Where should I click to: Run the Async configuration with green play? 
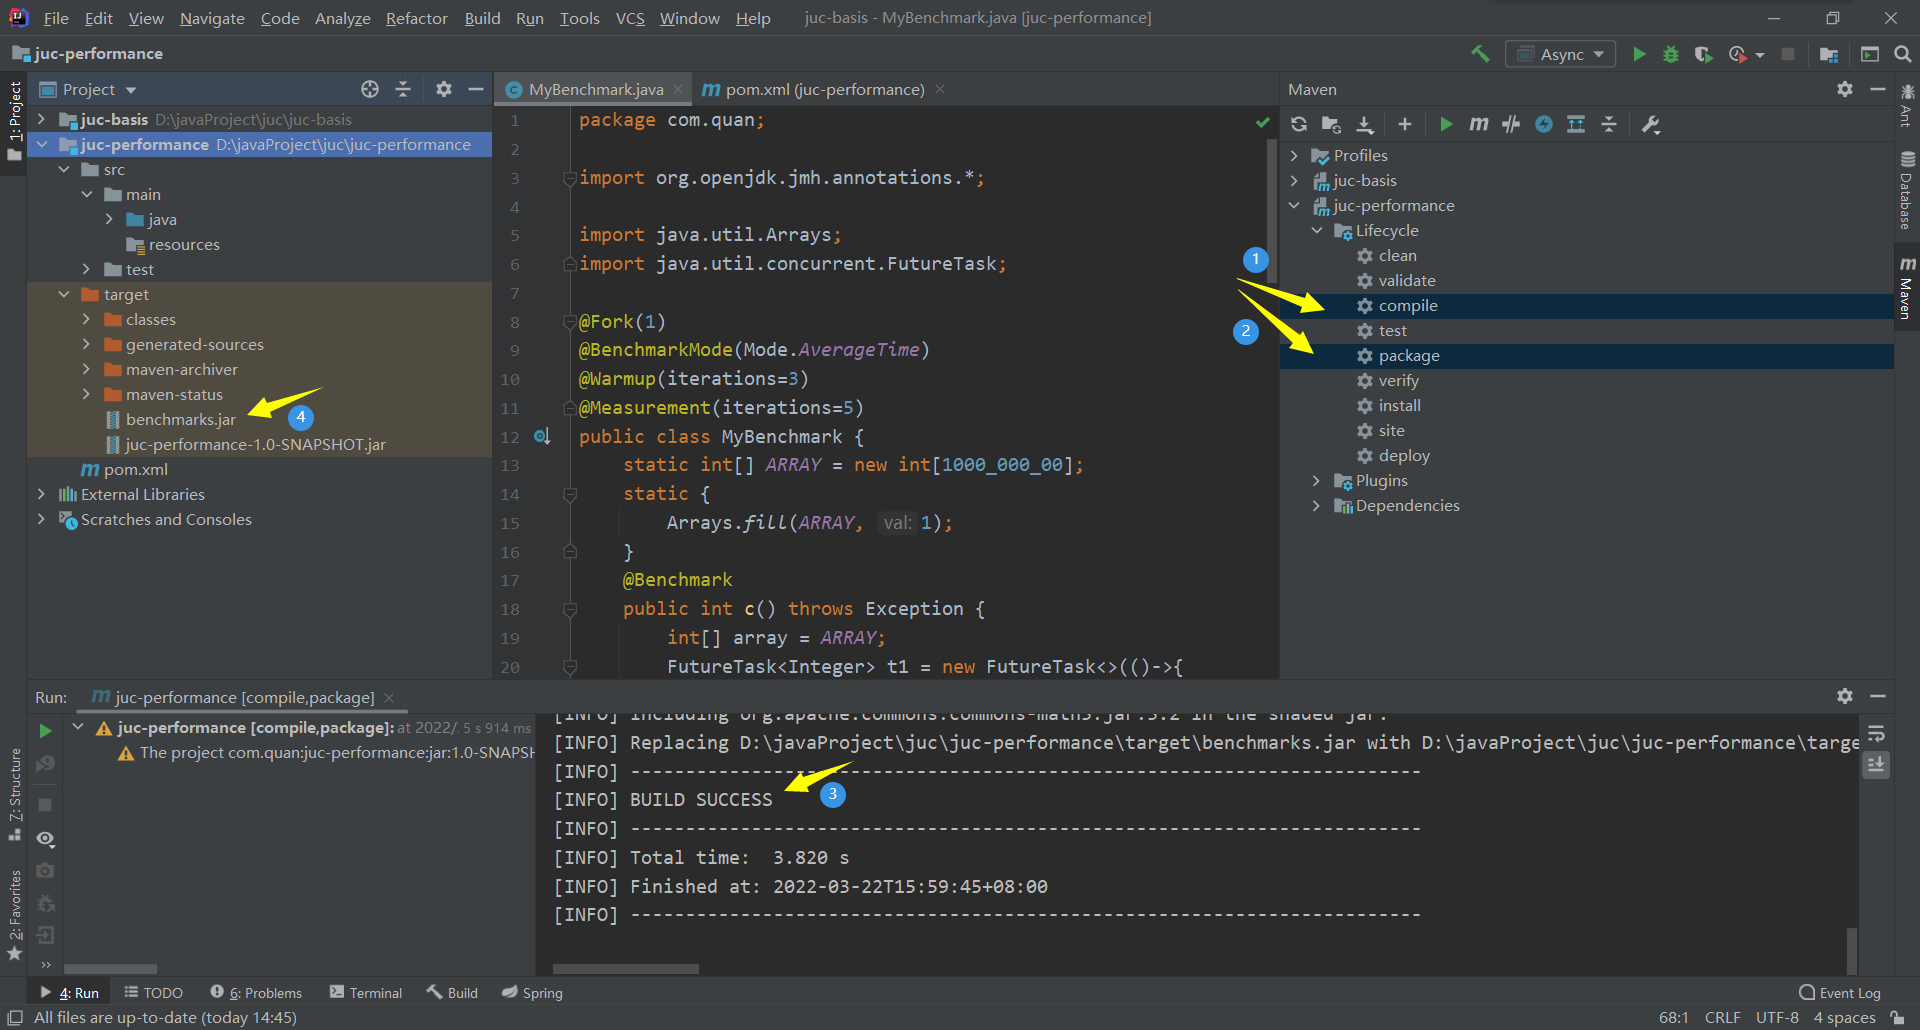point(1639,54)
